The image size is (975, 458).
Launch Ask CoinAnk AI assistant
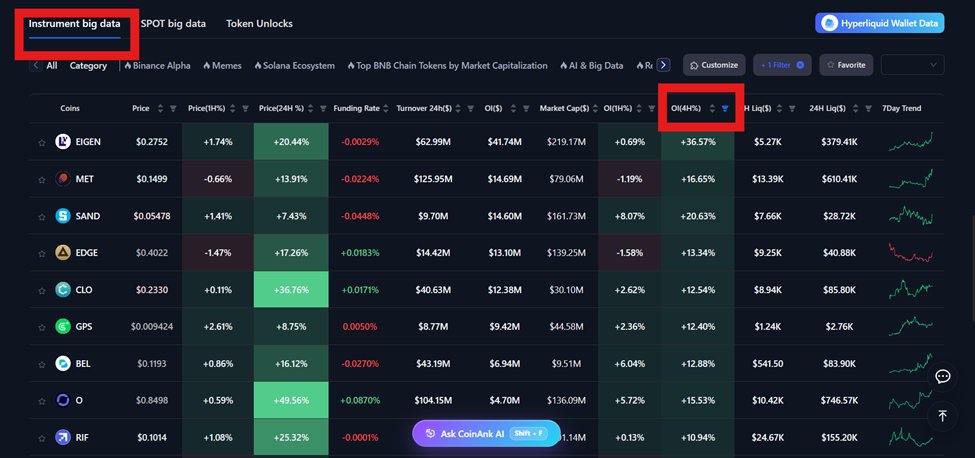(x=486, y=434)
